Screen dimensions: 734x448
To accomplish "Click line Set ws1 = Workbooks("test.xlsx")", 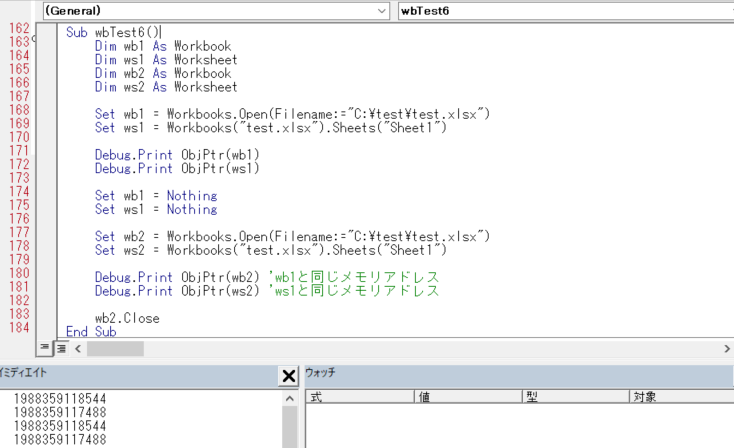I will coord(271,127).
